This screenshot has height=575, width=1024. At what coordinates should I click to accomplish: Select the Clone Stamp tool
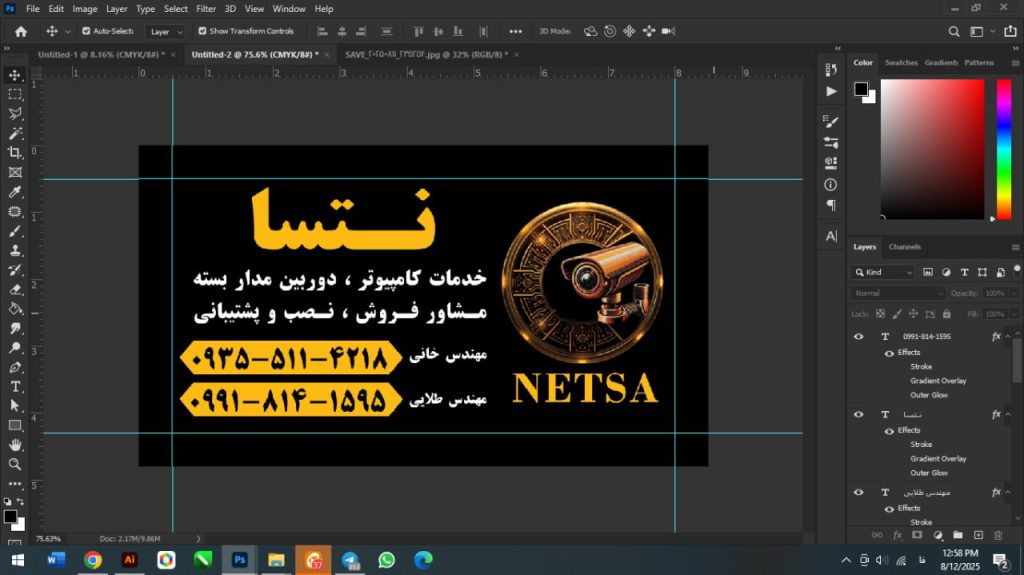(14, 250)
